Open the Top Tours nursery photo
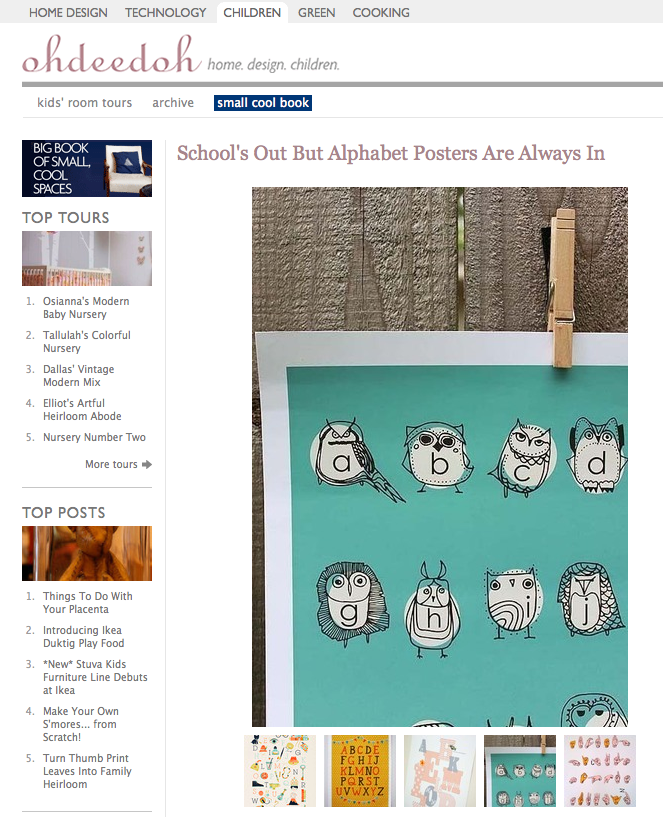Viewport: 663px width, 817px height. point(87,258)
